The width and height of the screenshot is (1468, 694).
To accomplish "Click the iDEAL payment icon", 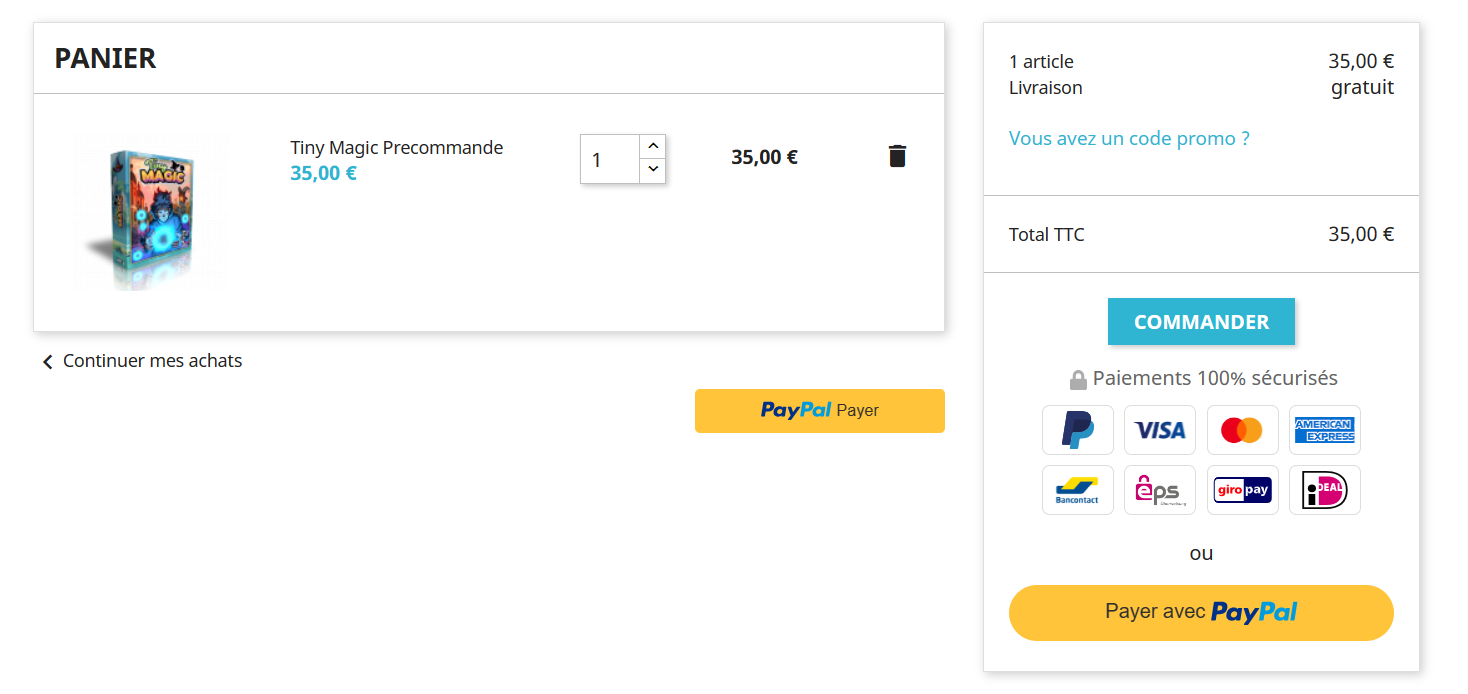I will pyautogui.click(x=1324, y=490).
